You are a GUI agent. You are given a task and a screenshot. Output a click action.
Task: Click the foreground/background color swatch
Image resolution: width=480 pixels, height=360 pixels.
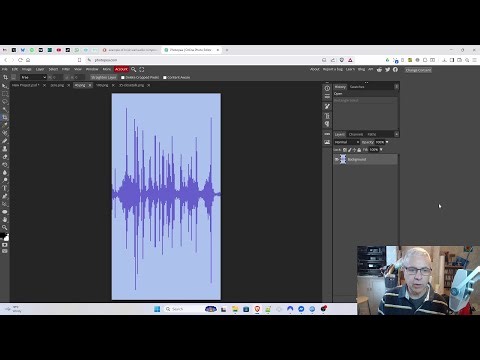(5, 236)
